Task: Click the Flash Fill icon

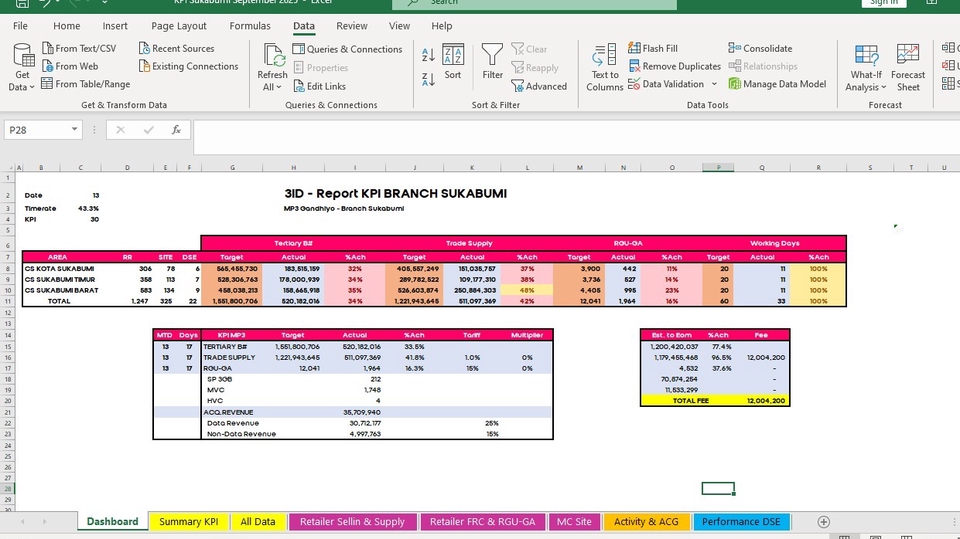Action: (635, 48)
